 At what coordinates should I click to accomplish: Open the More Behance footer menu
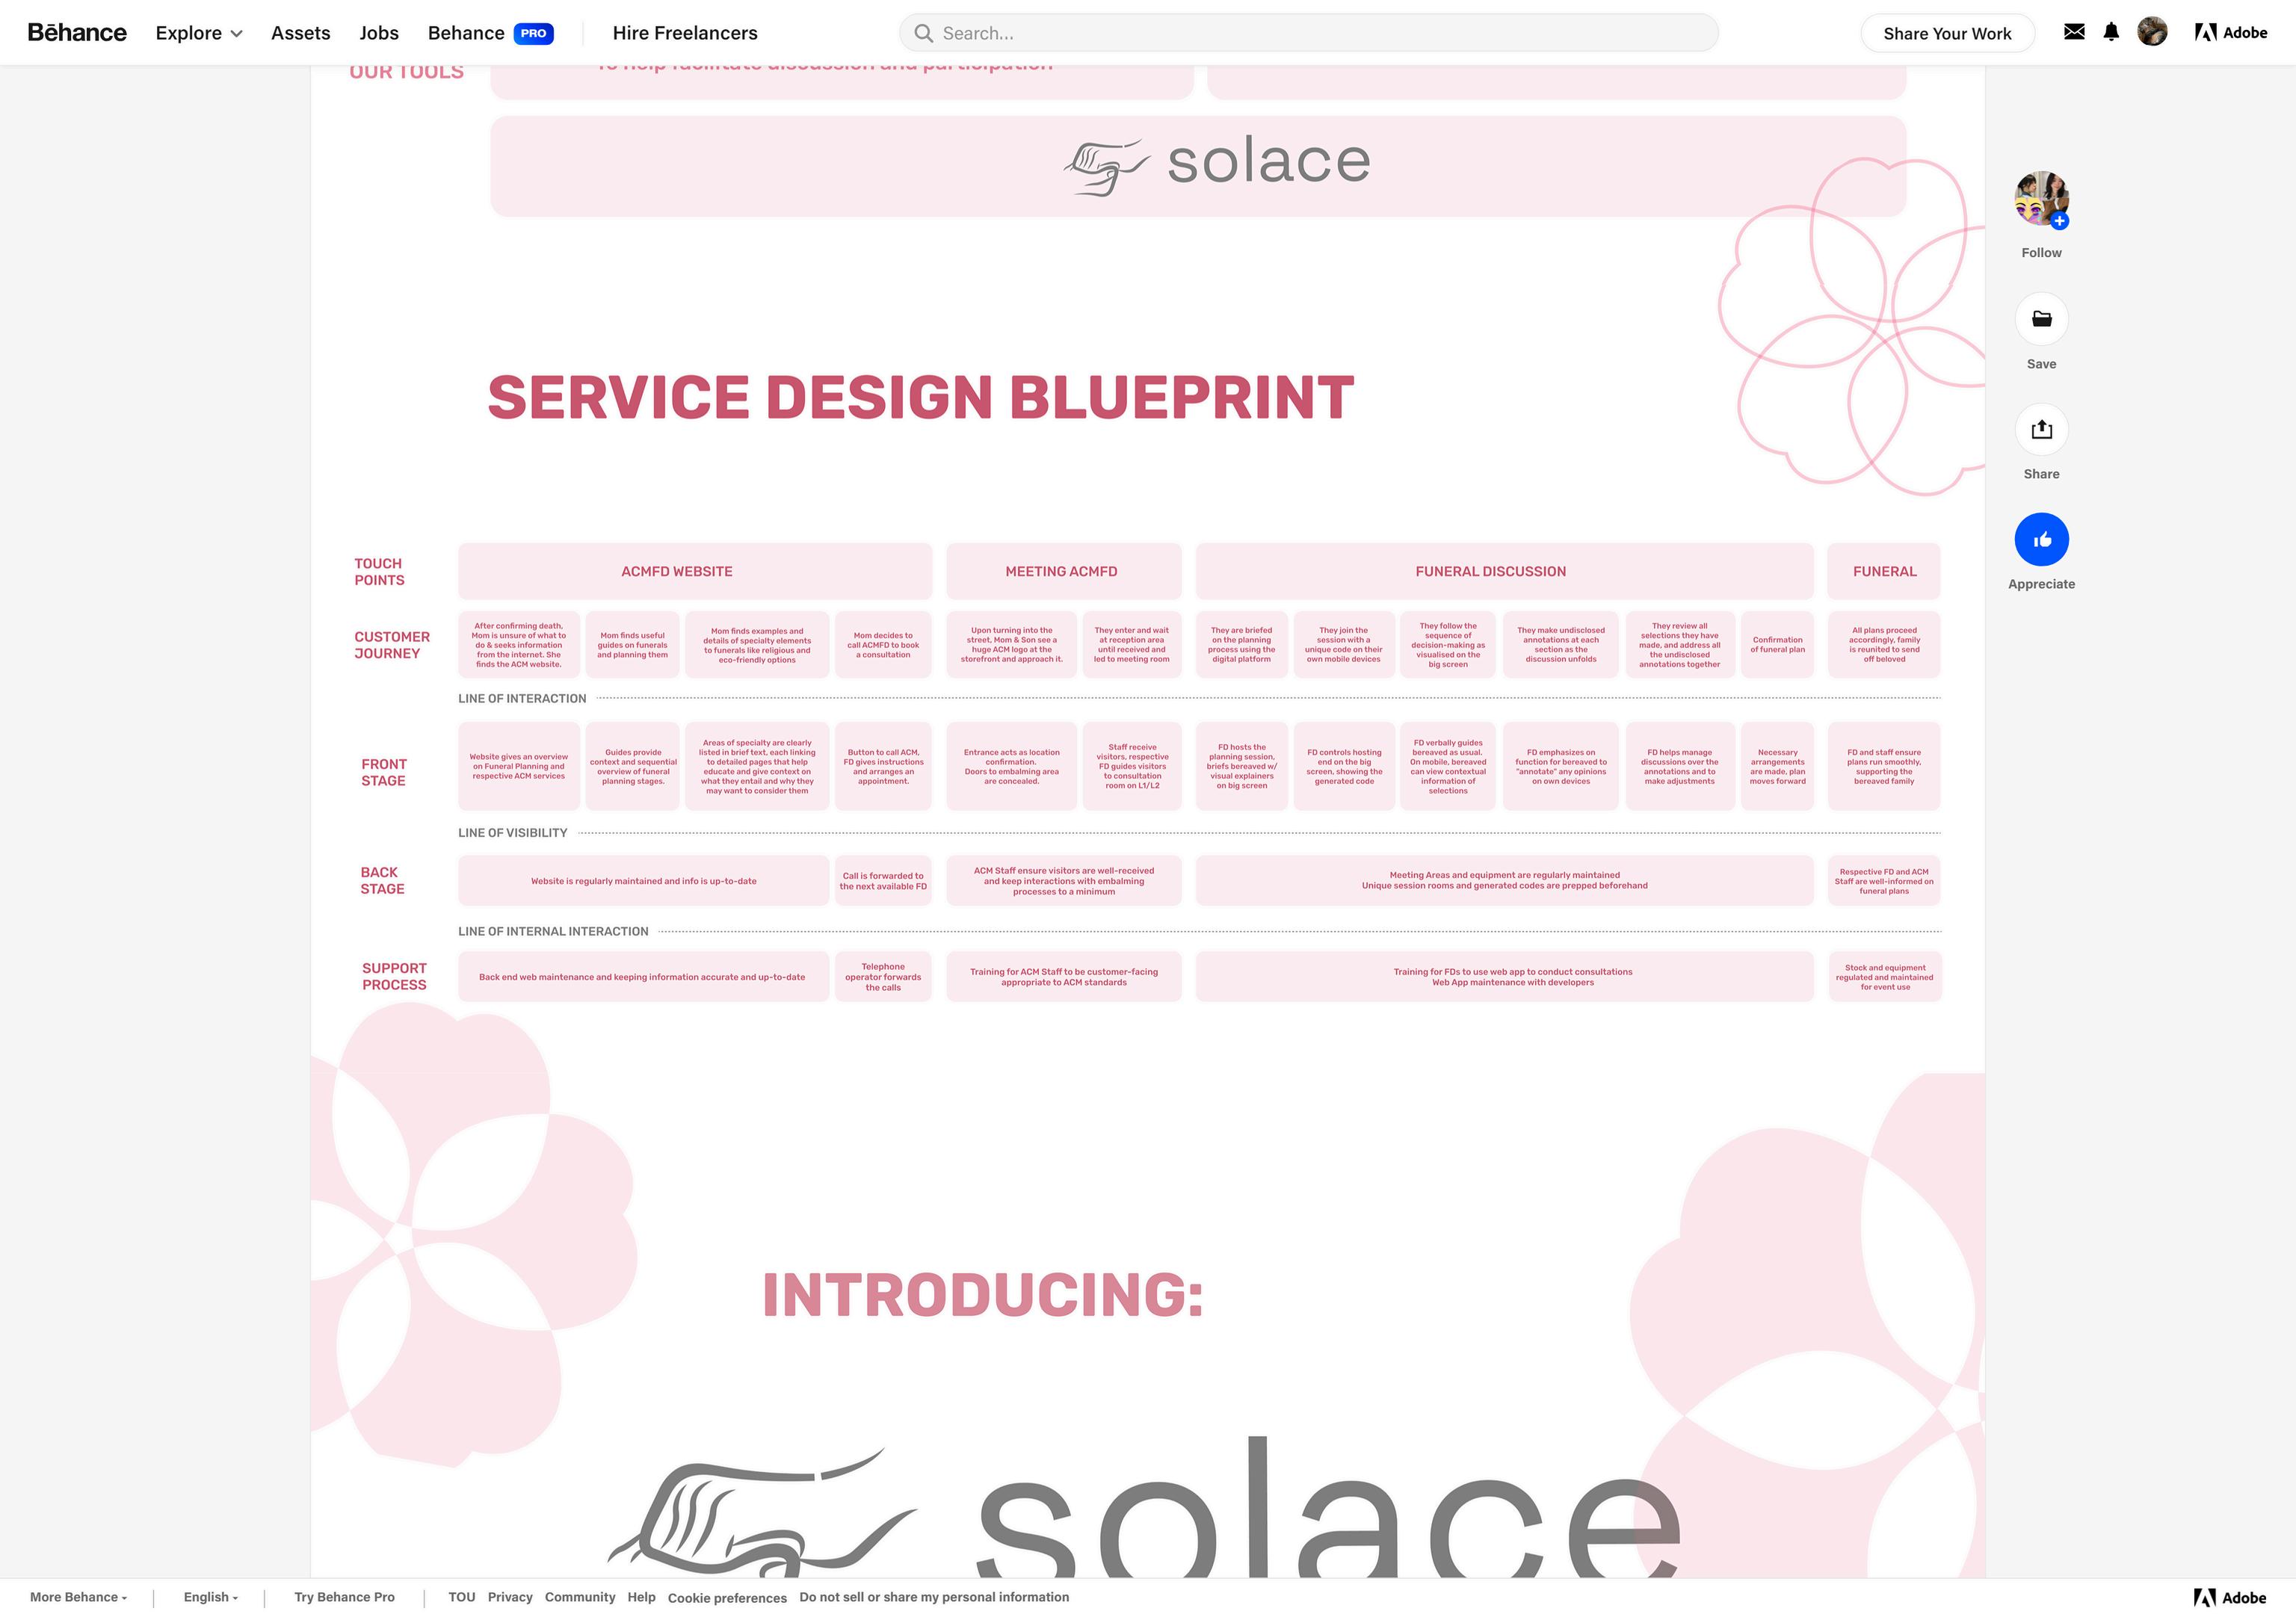(78, 1597)
